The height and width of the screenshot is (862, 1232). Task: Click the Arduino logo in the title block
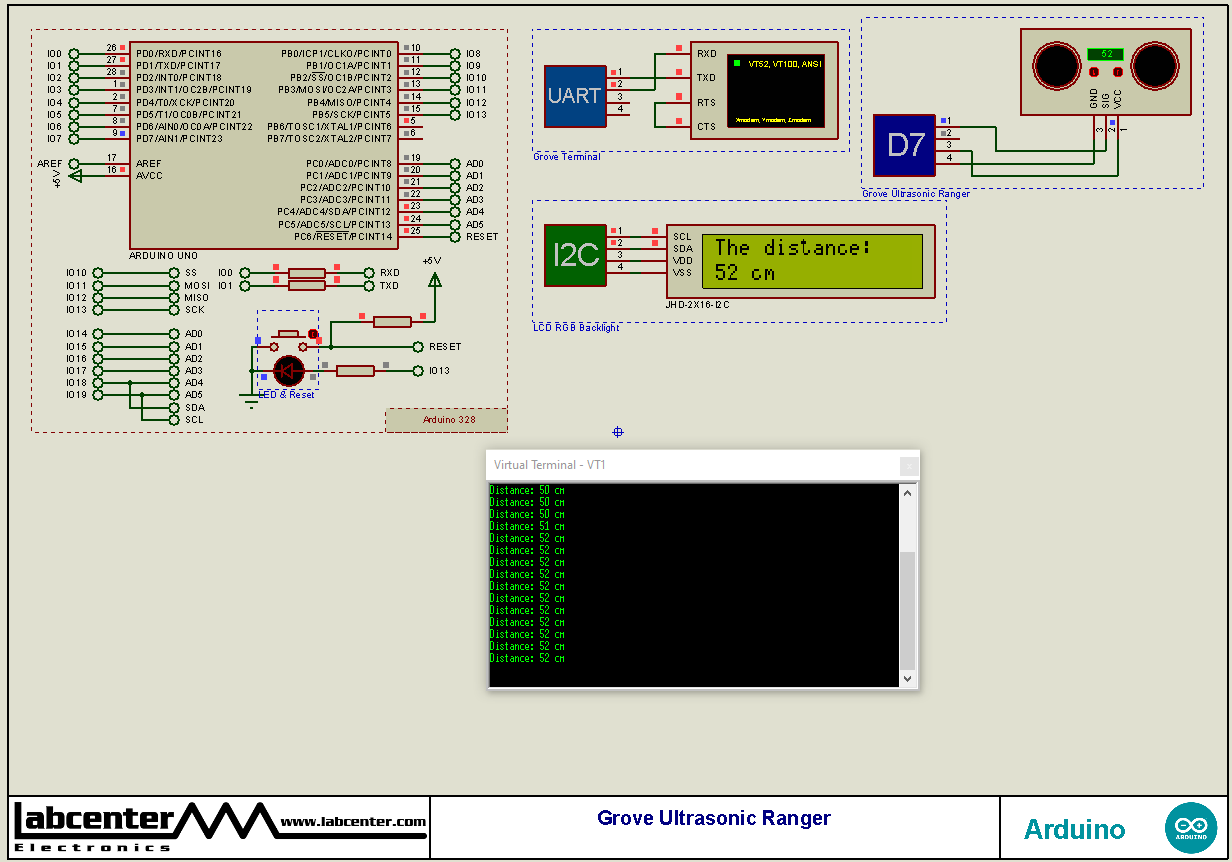click(1191, 827)
